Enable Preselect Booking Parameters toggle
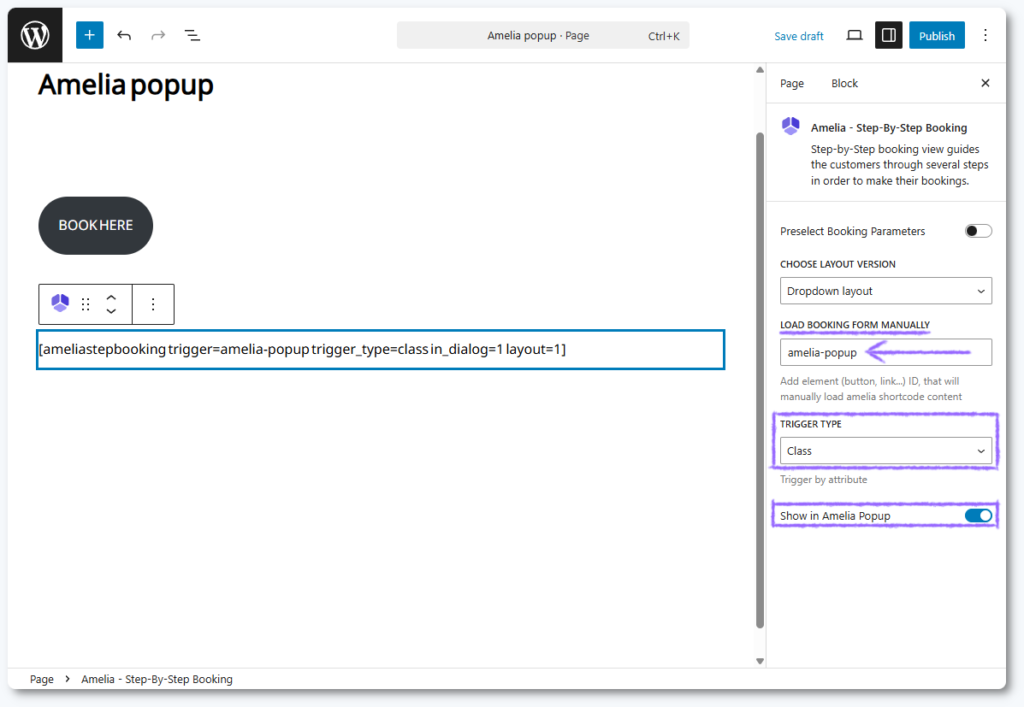This screenshot has width=1024, height=707. point(978,231)
